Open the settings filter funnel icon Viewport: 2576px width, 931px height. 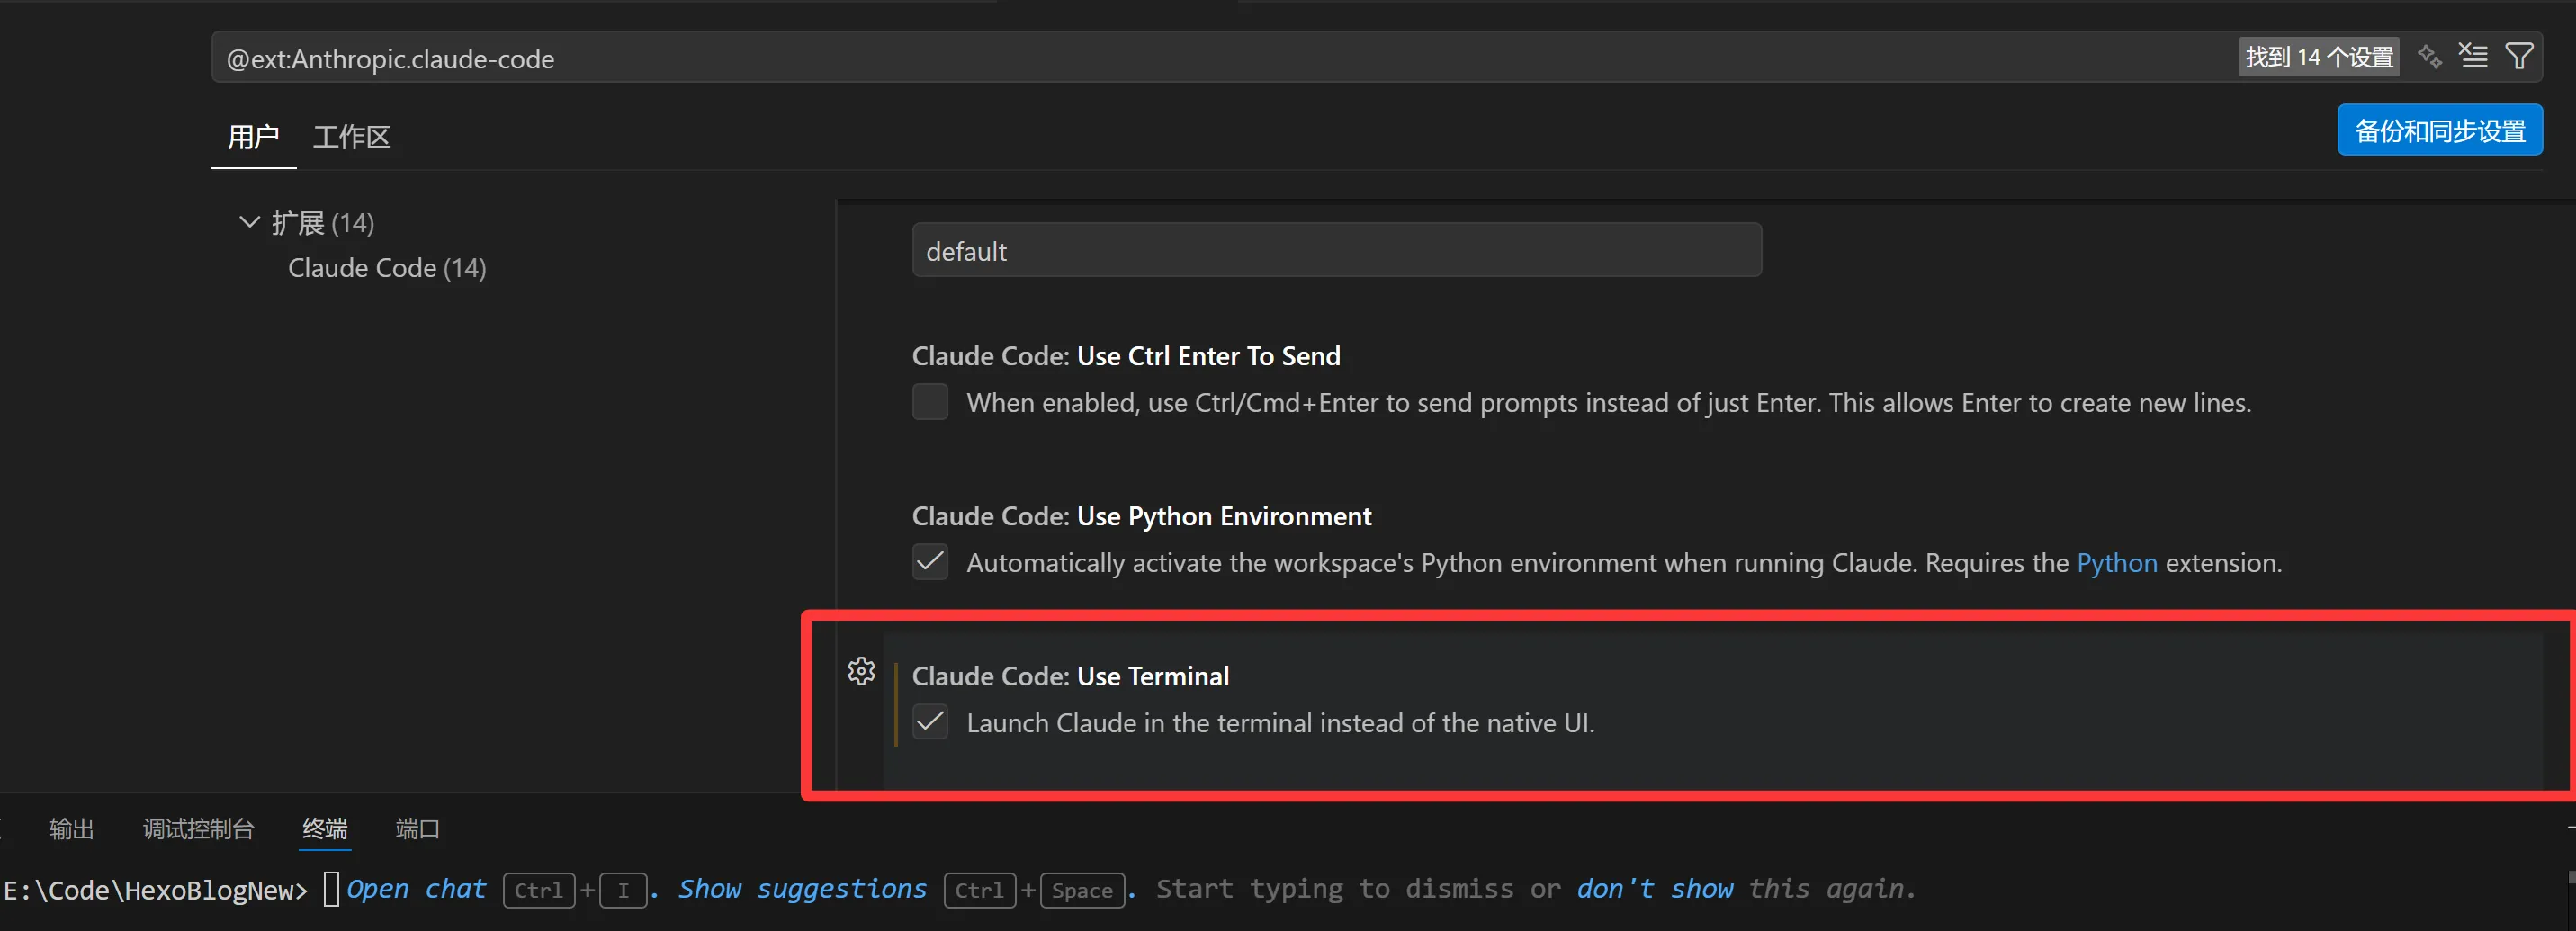(2518, 56)
